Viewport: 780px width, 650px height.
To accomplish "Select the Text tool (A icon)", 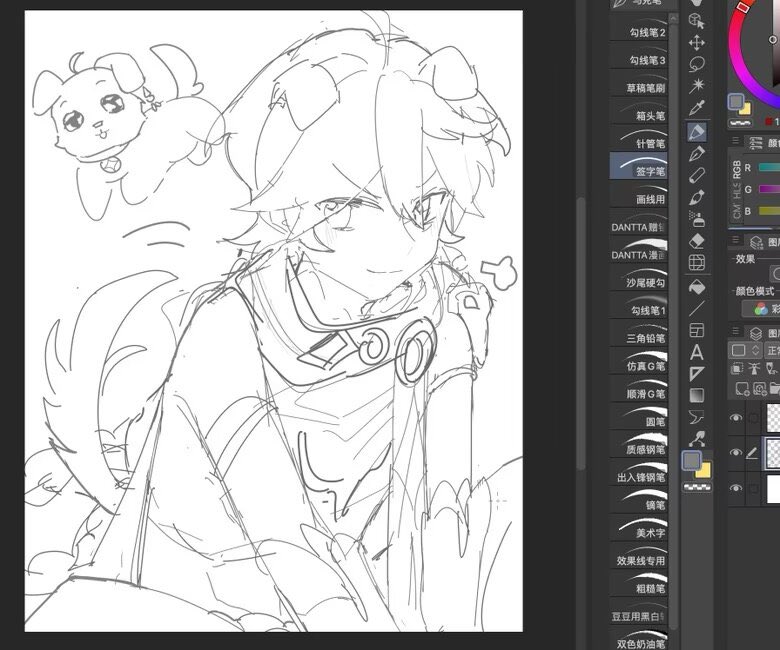I will coord(696,352).
